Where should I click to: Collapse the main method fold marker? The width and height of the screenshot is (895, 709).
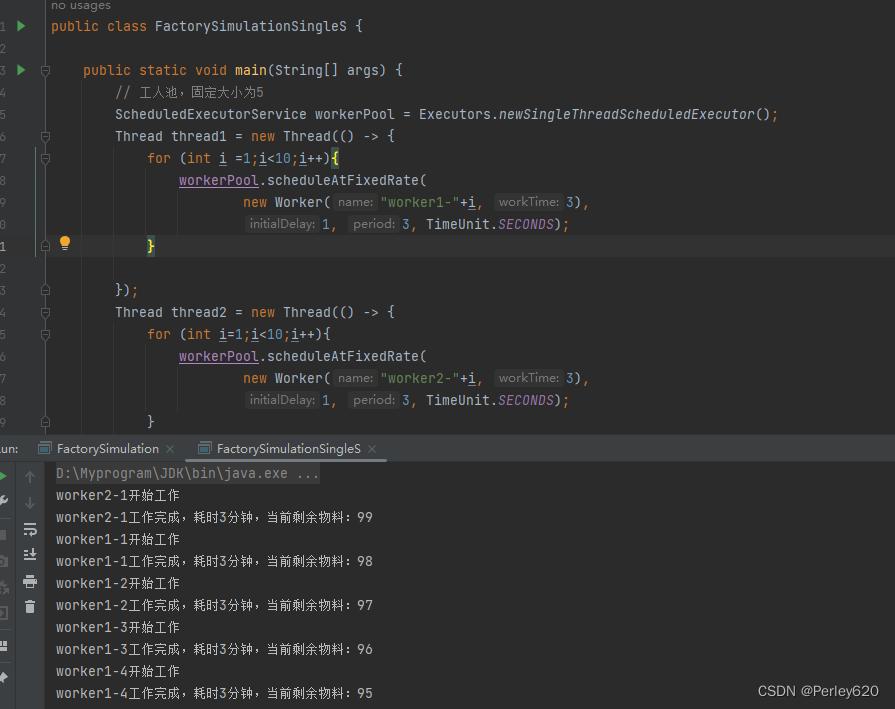(45, 70)
